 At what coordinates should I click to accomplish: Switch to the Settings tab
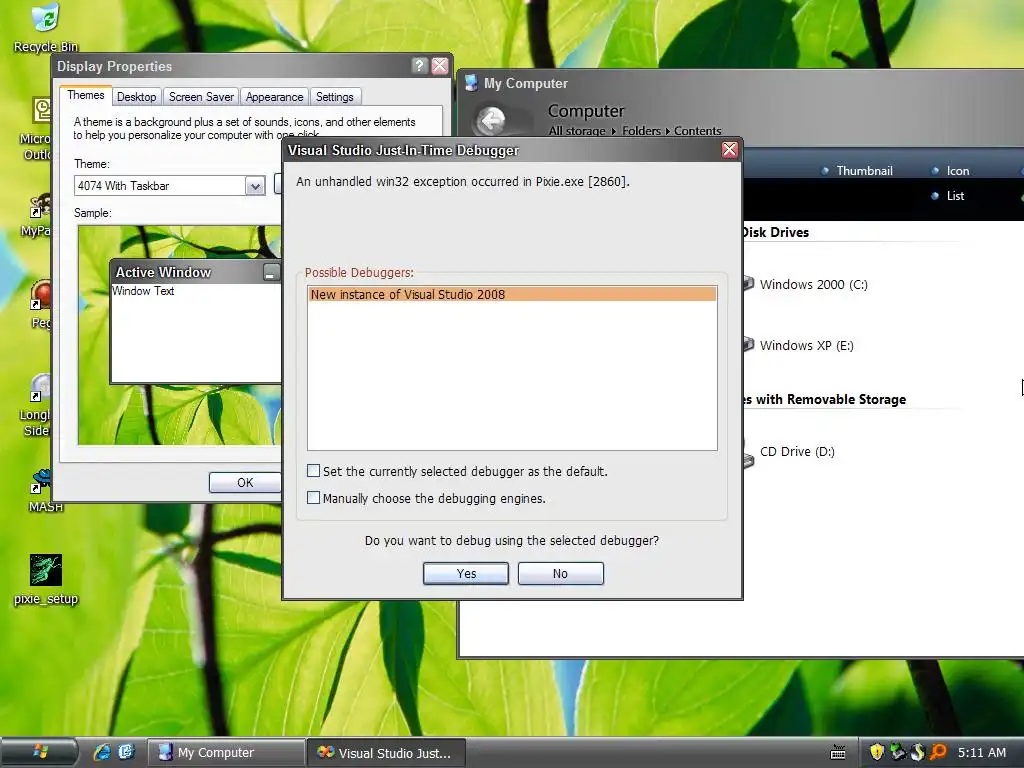(334, 97)
